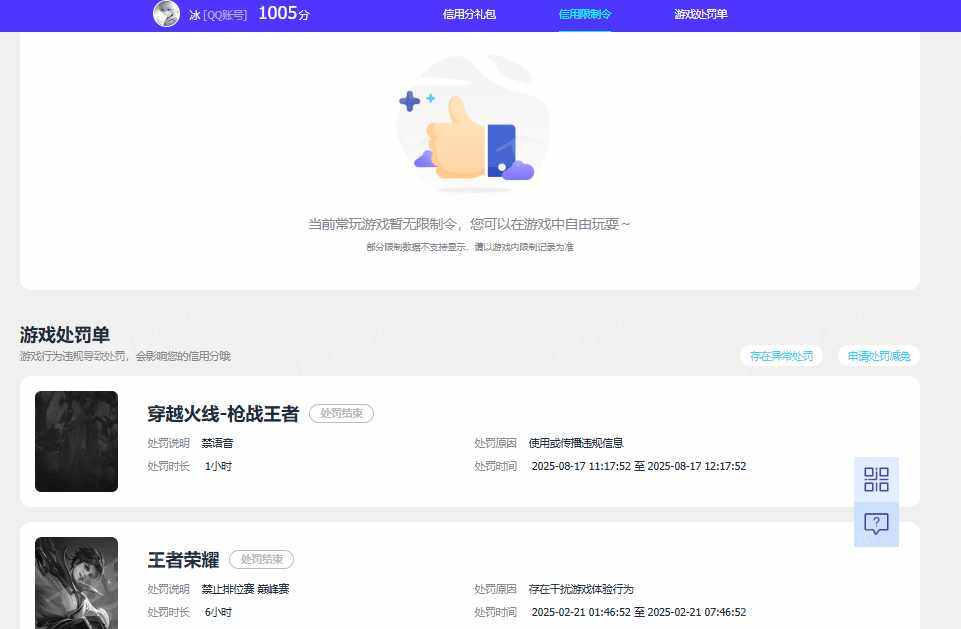Click the thumbs-up empty state illustration

[x=473, y=124]
